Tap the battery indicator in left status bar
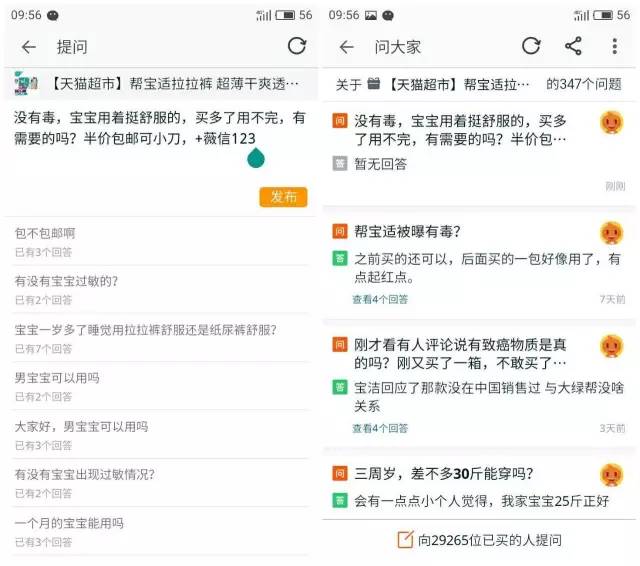Screen dimensions: 640x566 285,15
